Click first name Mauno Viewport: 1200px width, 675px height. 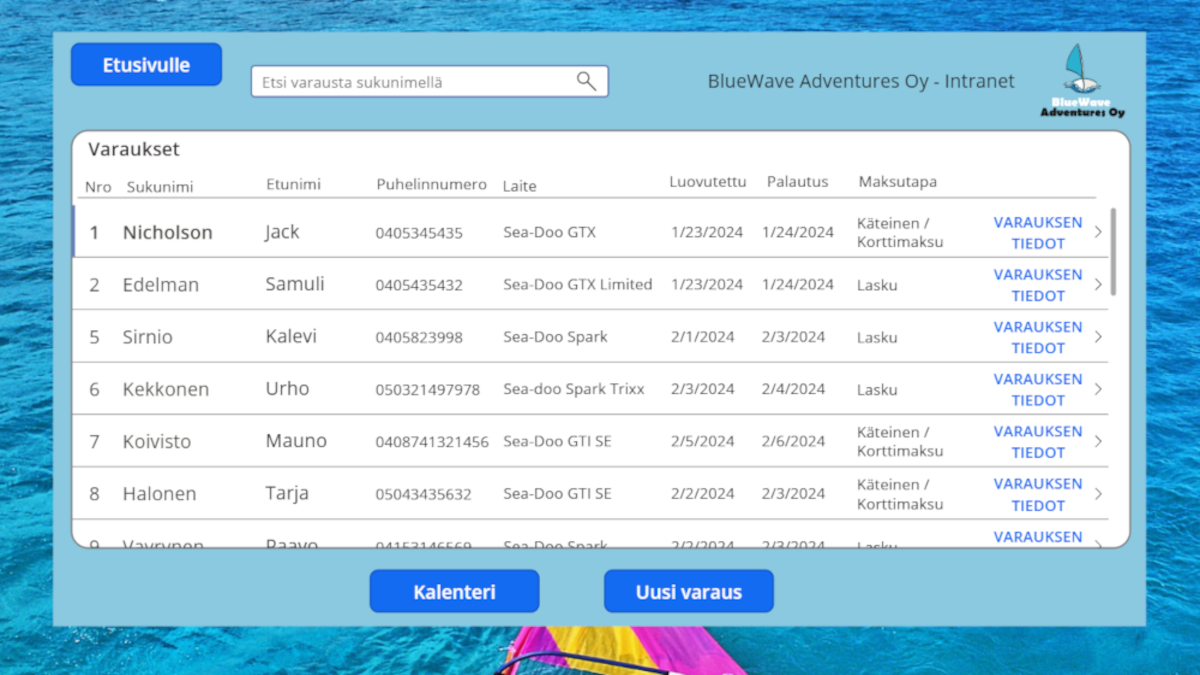296,441
